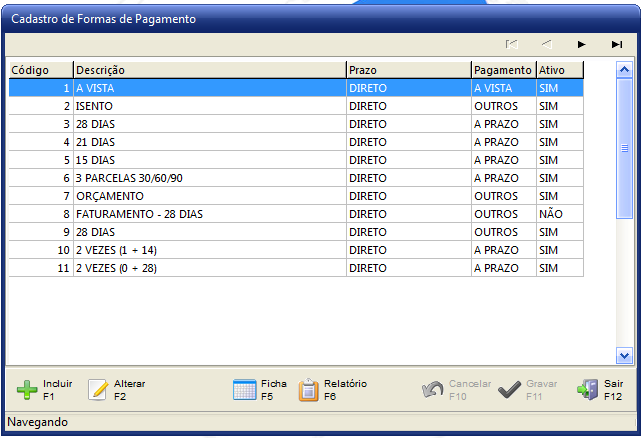This screenshot has width=643, height=438.
Task: Select code 3 row 28 DIAS
Action: tap(296, 124)
